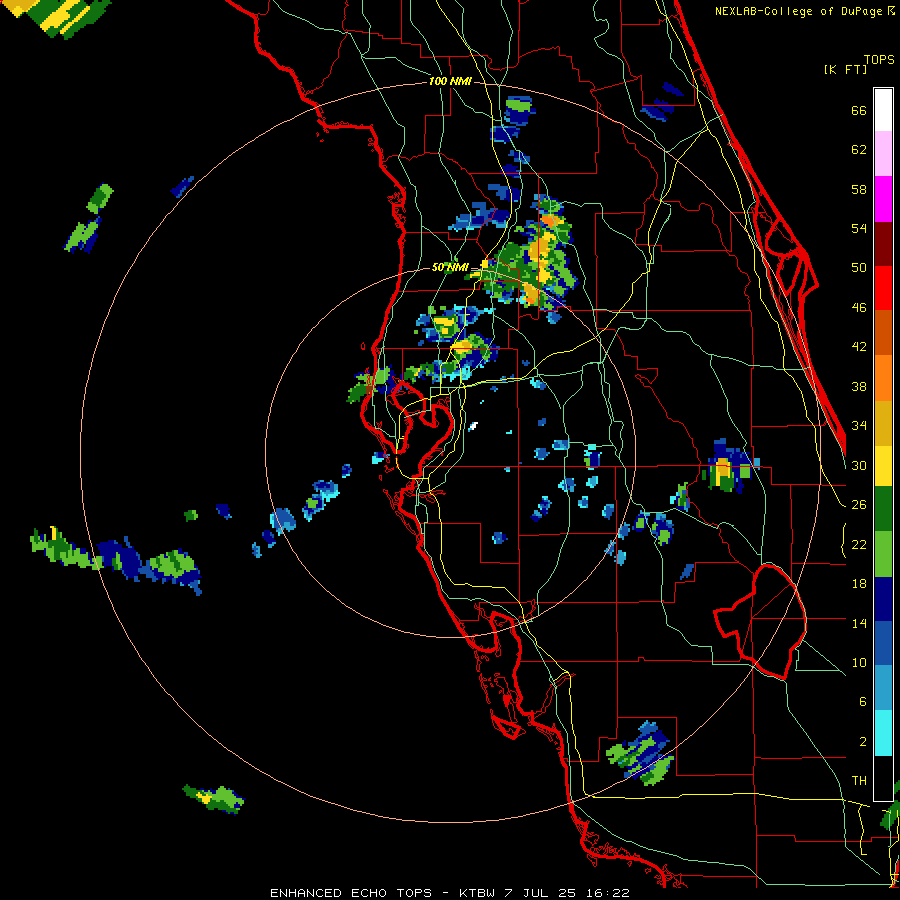Select the navy blue legend swatch
This screenshot has width=900, height=900.
click(x=883, y=599)
